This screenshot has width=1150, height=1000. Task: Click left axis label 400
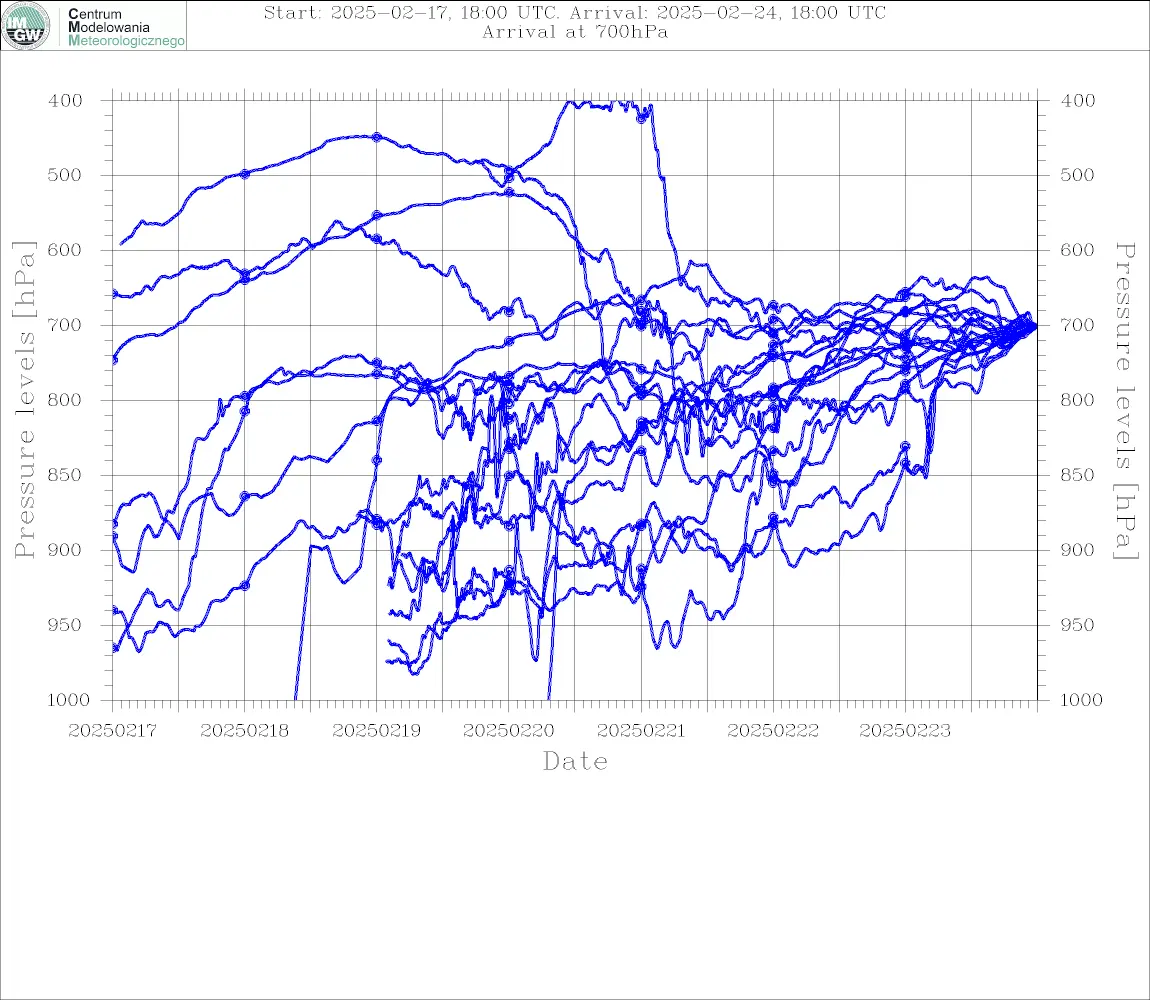[x=65, y=101]
